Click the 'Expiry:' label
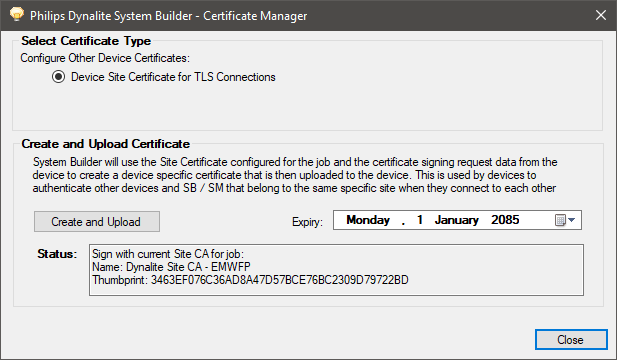 click(307, 222)
